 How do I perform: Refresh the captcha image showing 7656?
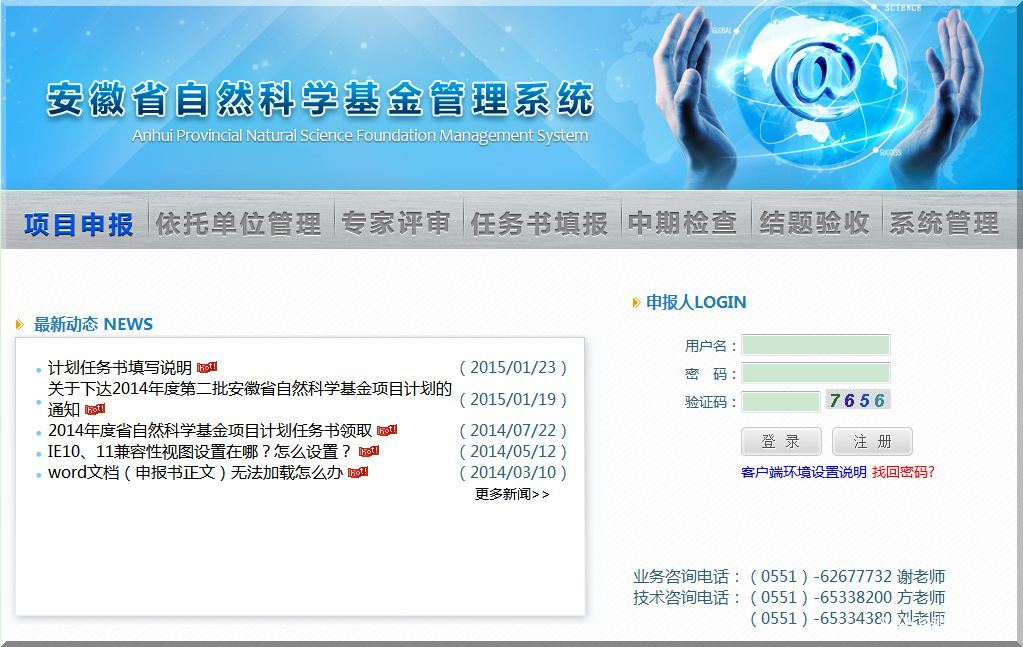pyautogui.click(x=857, y=401)
